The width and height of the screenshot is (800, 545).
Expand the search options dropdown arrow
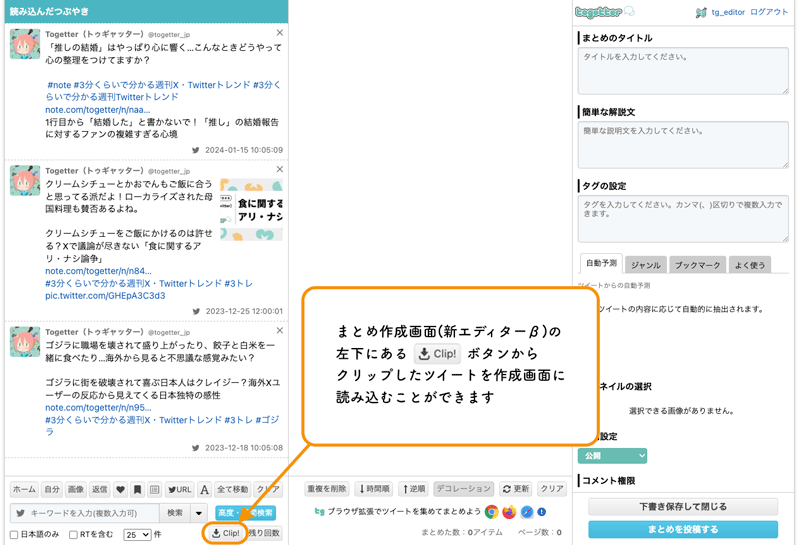pyautogui.click(x=199, y=513)
